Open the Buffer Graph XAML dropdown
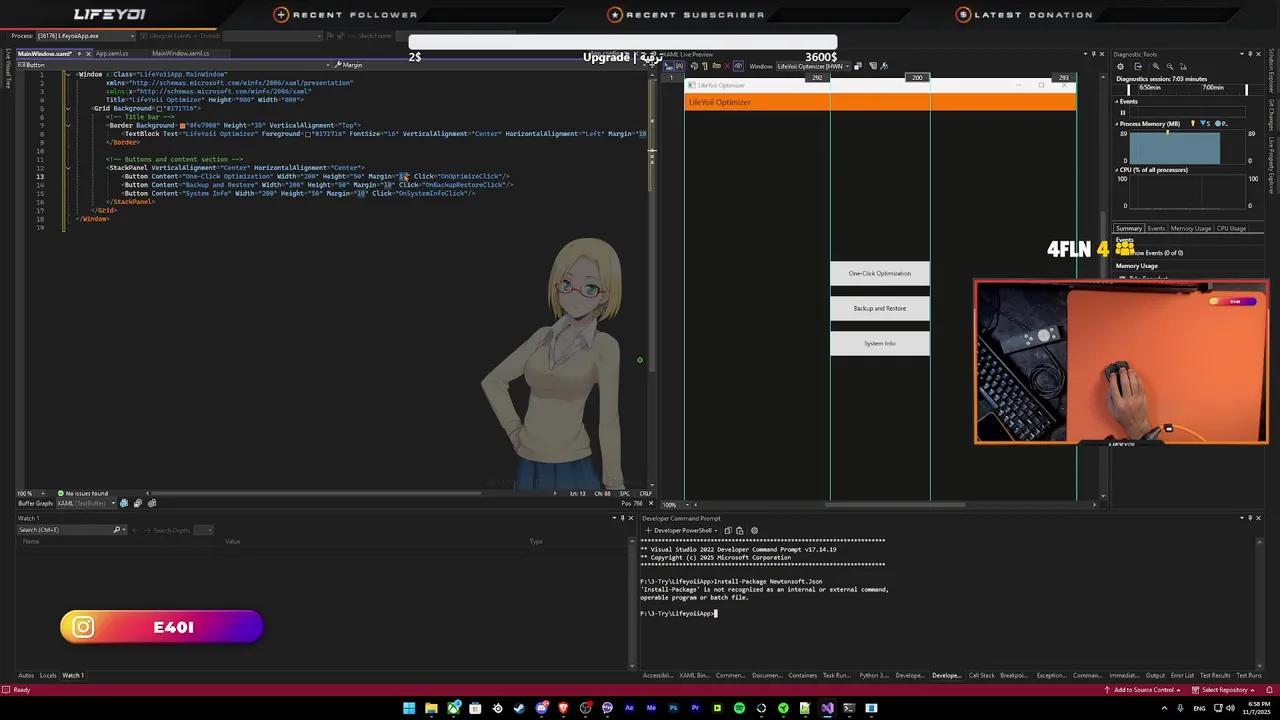The width and height of the screenshot is (1280, 720). pyautogui.click(x=86, y=503)
